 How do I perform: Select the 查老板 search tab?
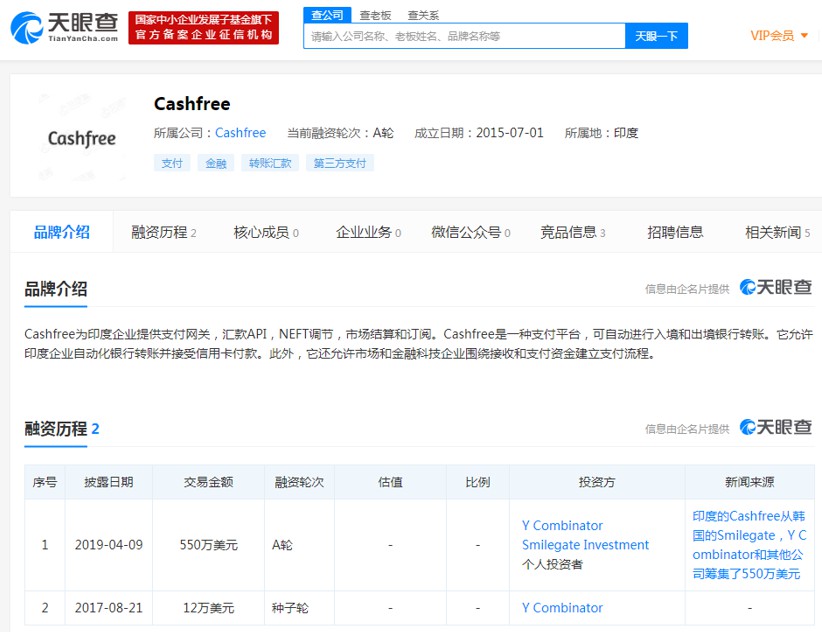pyautogui.click(x=375, y=16)
